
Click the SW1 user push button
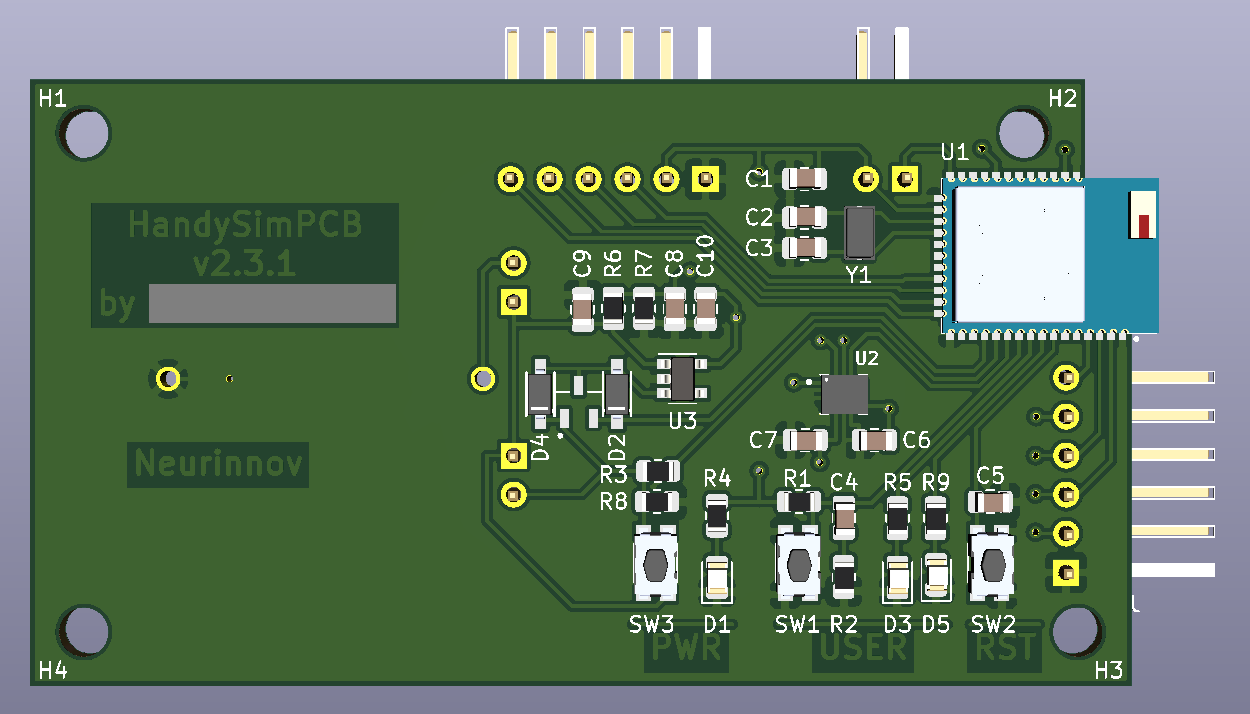[799, 565]
